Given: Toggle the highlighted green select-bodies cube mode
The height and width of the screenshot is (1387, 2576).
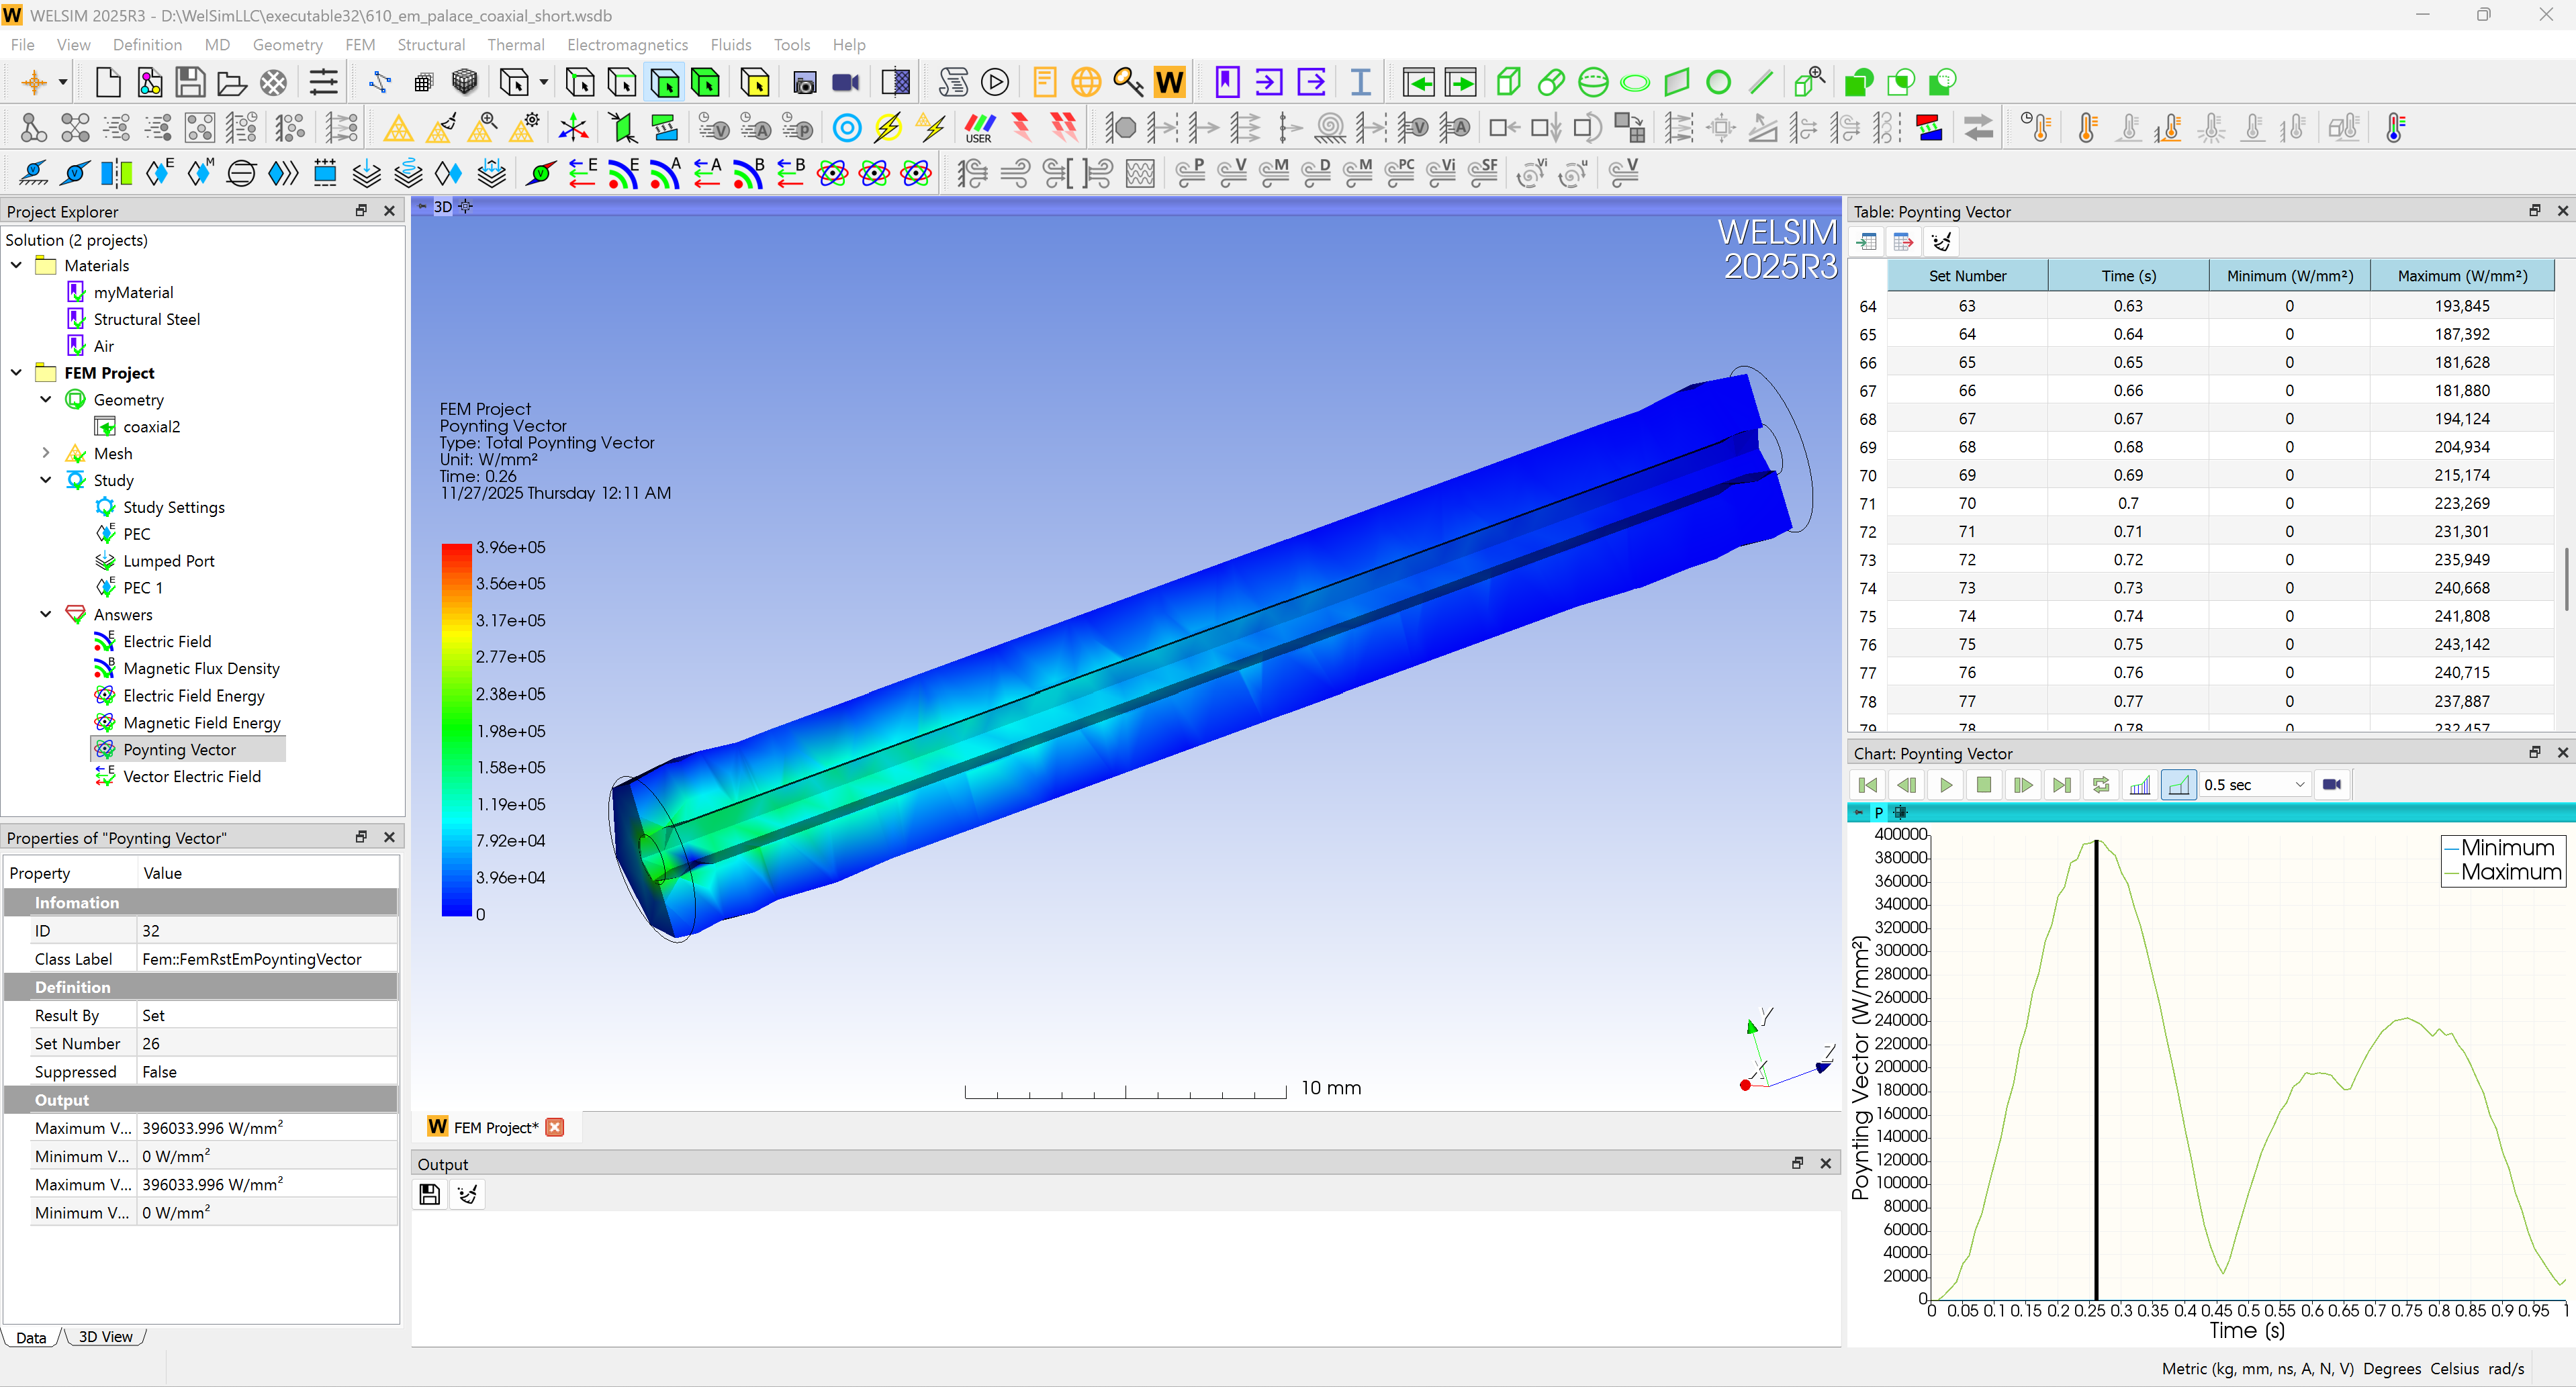Looking at the screenshot, I should click(664, 82).
